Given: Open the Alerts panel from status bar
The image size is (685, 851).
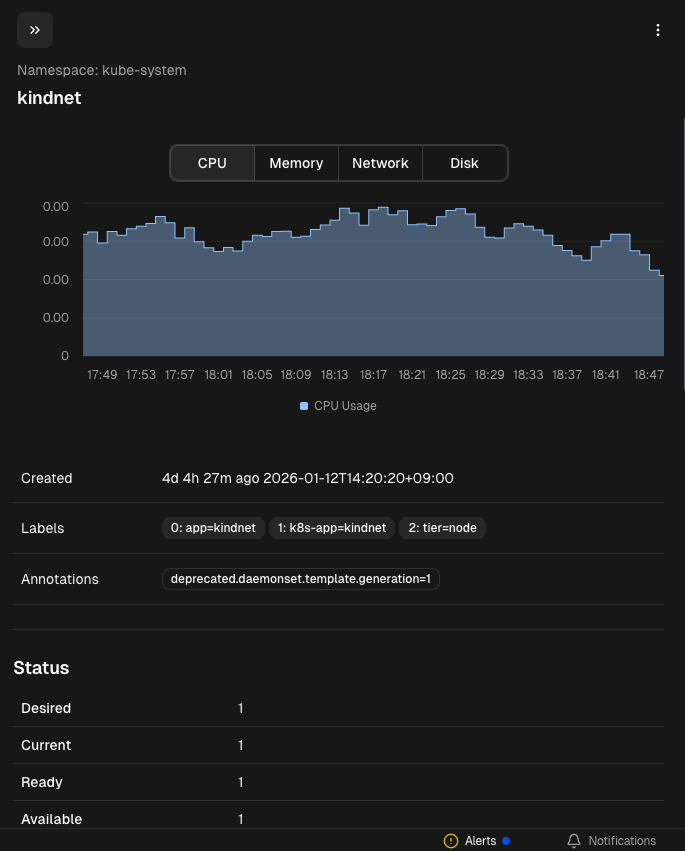Looking at the screenshot, I should click(x=480, y=841).
